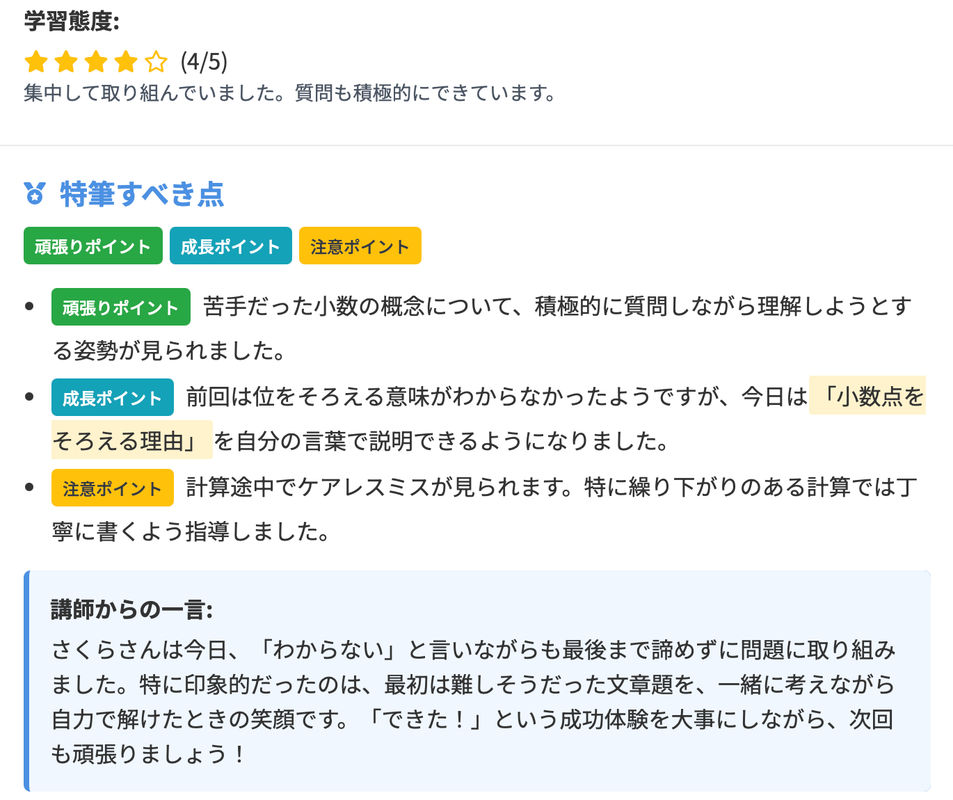Viewport: 953px width, 800px height.
Task: Click the 注意ポイント badge in the third bullet
Action: tap(112, 488)
